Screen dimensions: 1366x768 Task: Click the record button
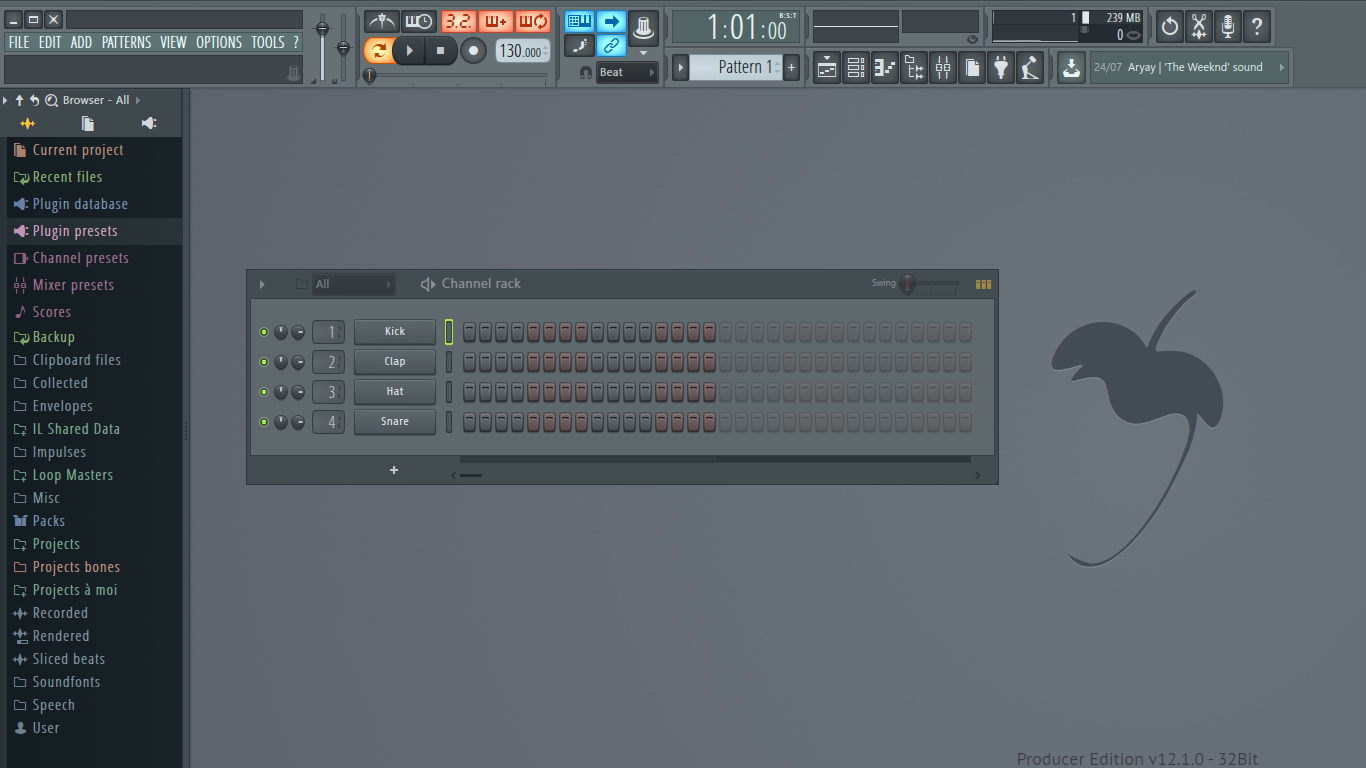(x=474, y=50)
